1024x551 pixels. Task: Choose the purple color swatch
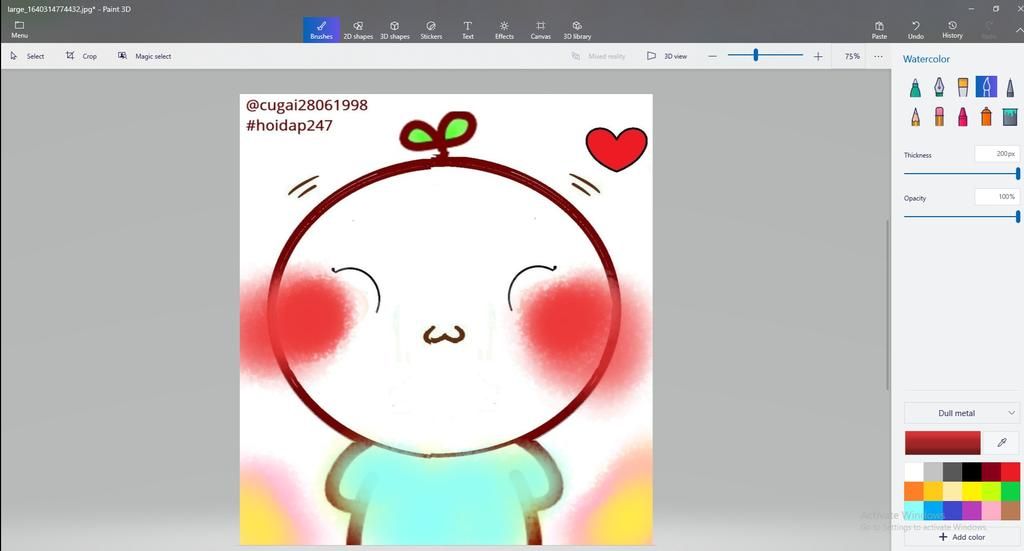coord(971,510)
